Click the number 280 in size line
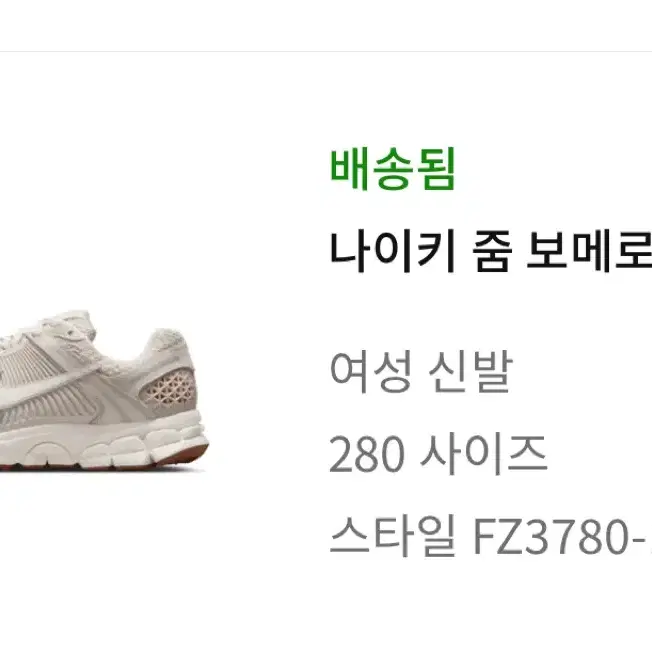This screenshot has height=652, width=652. click(367, 454)
